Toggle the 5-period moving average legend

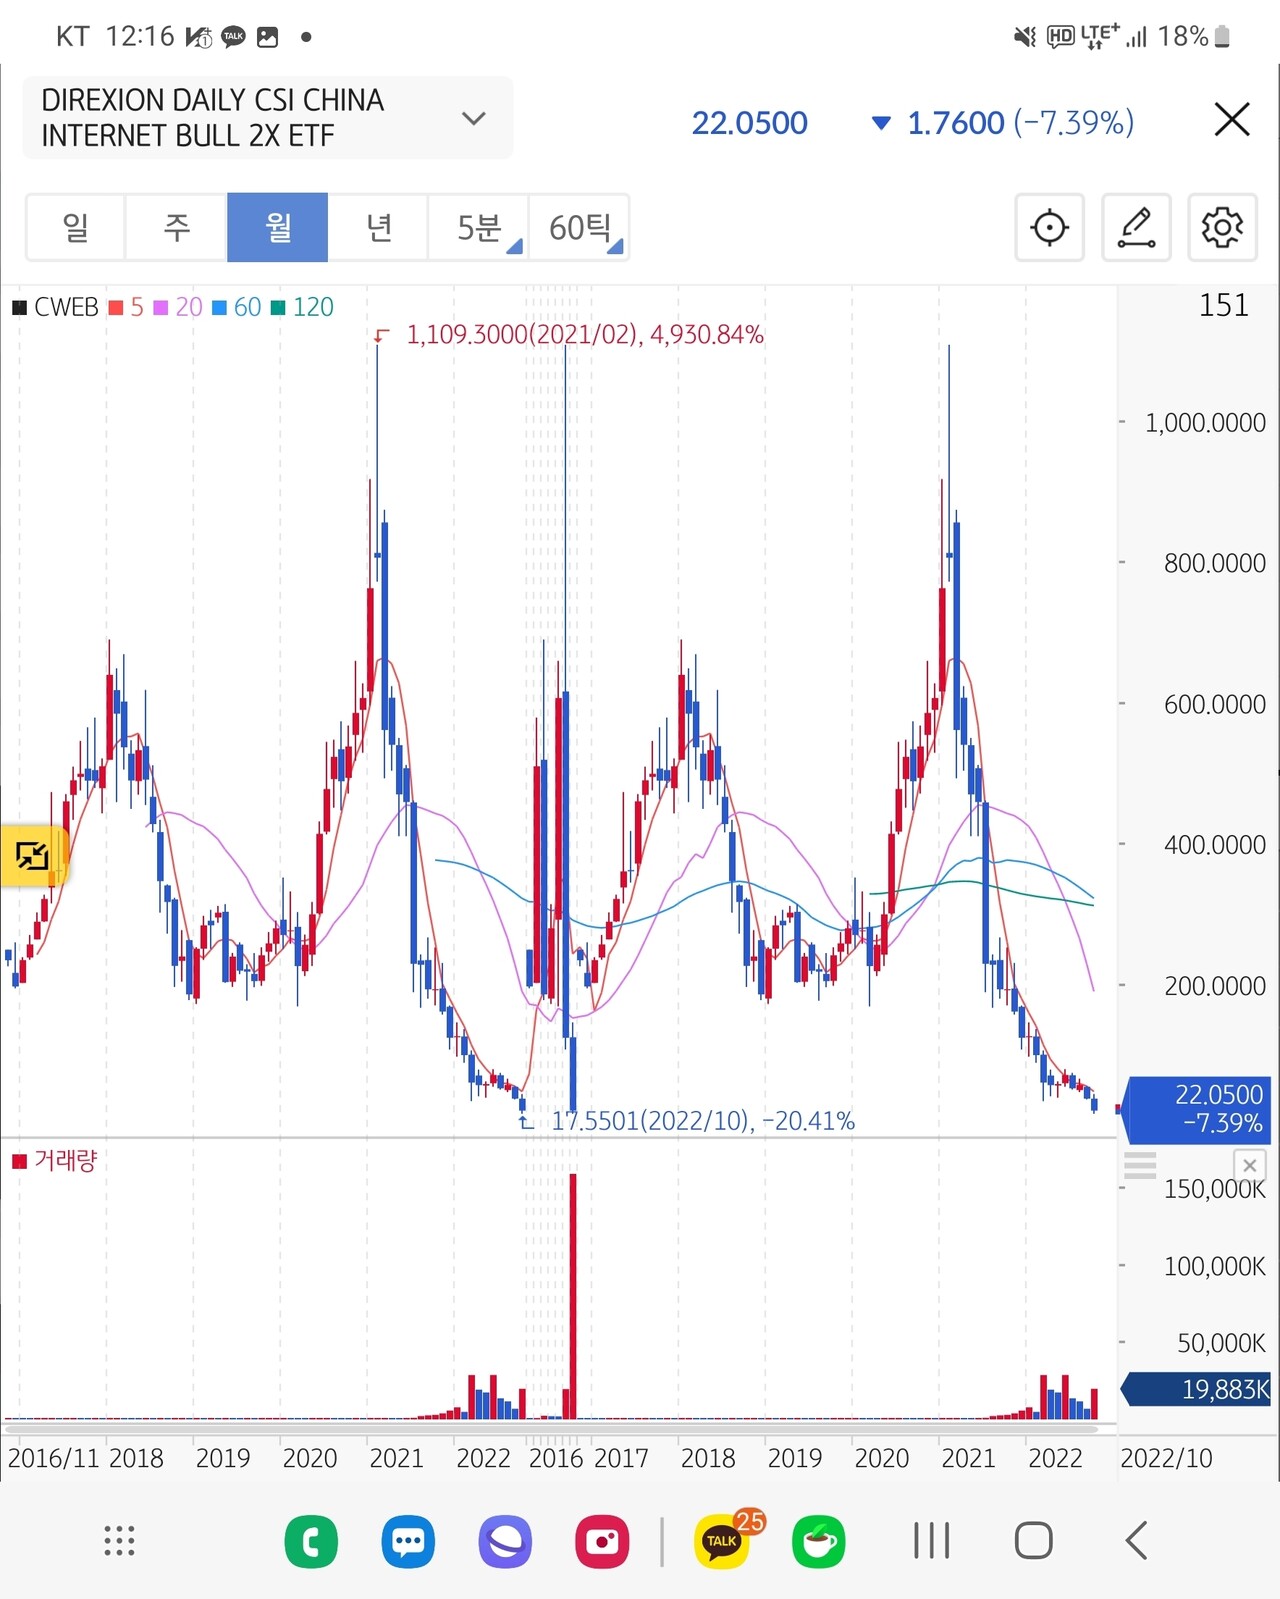(x=127, y=307)
